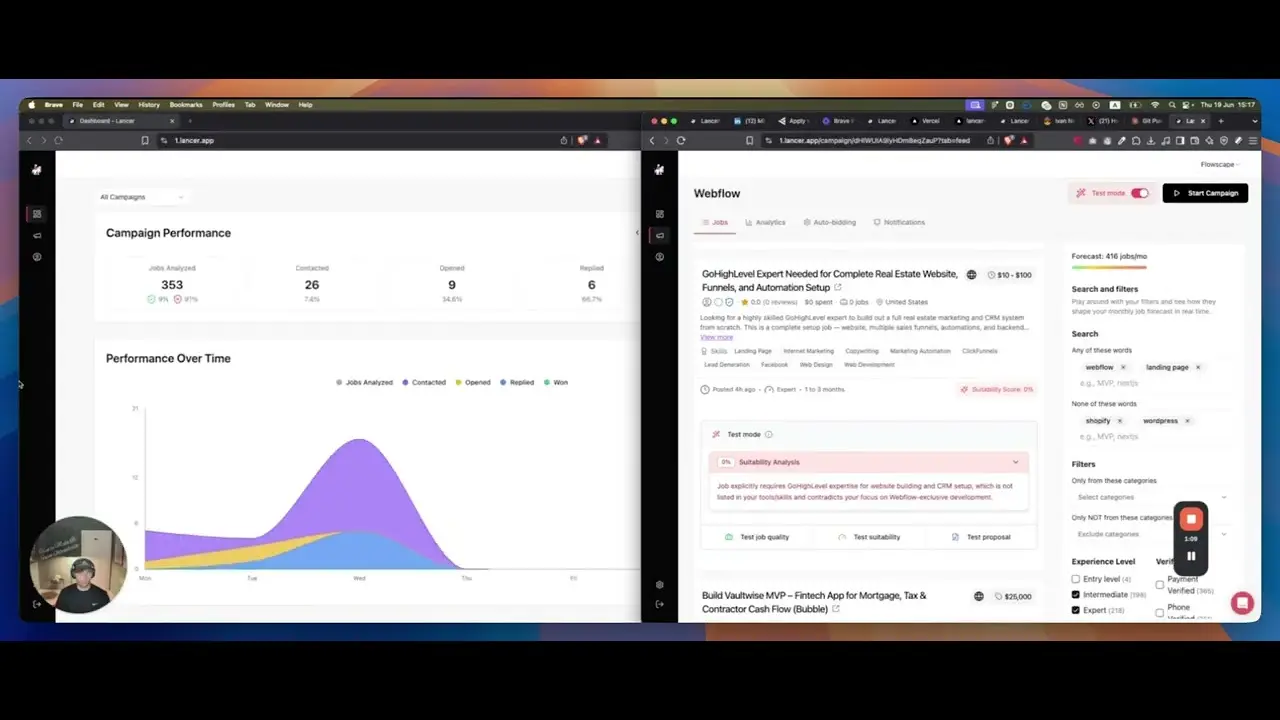1280x720 pixels.
Task: Pause the screen recording
Action: [x=1191, y=556]
